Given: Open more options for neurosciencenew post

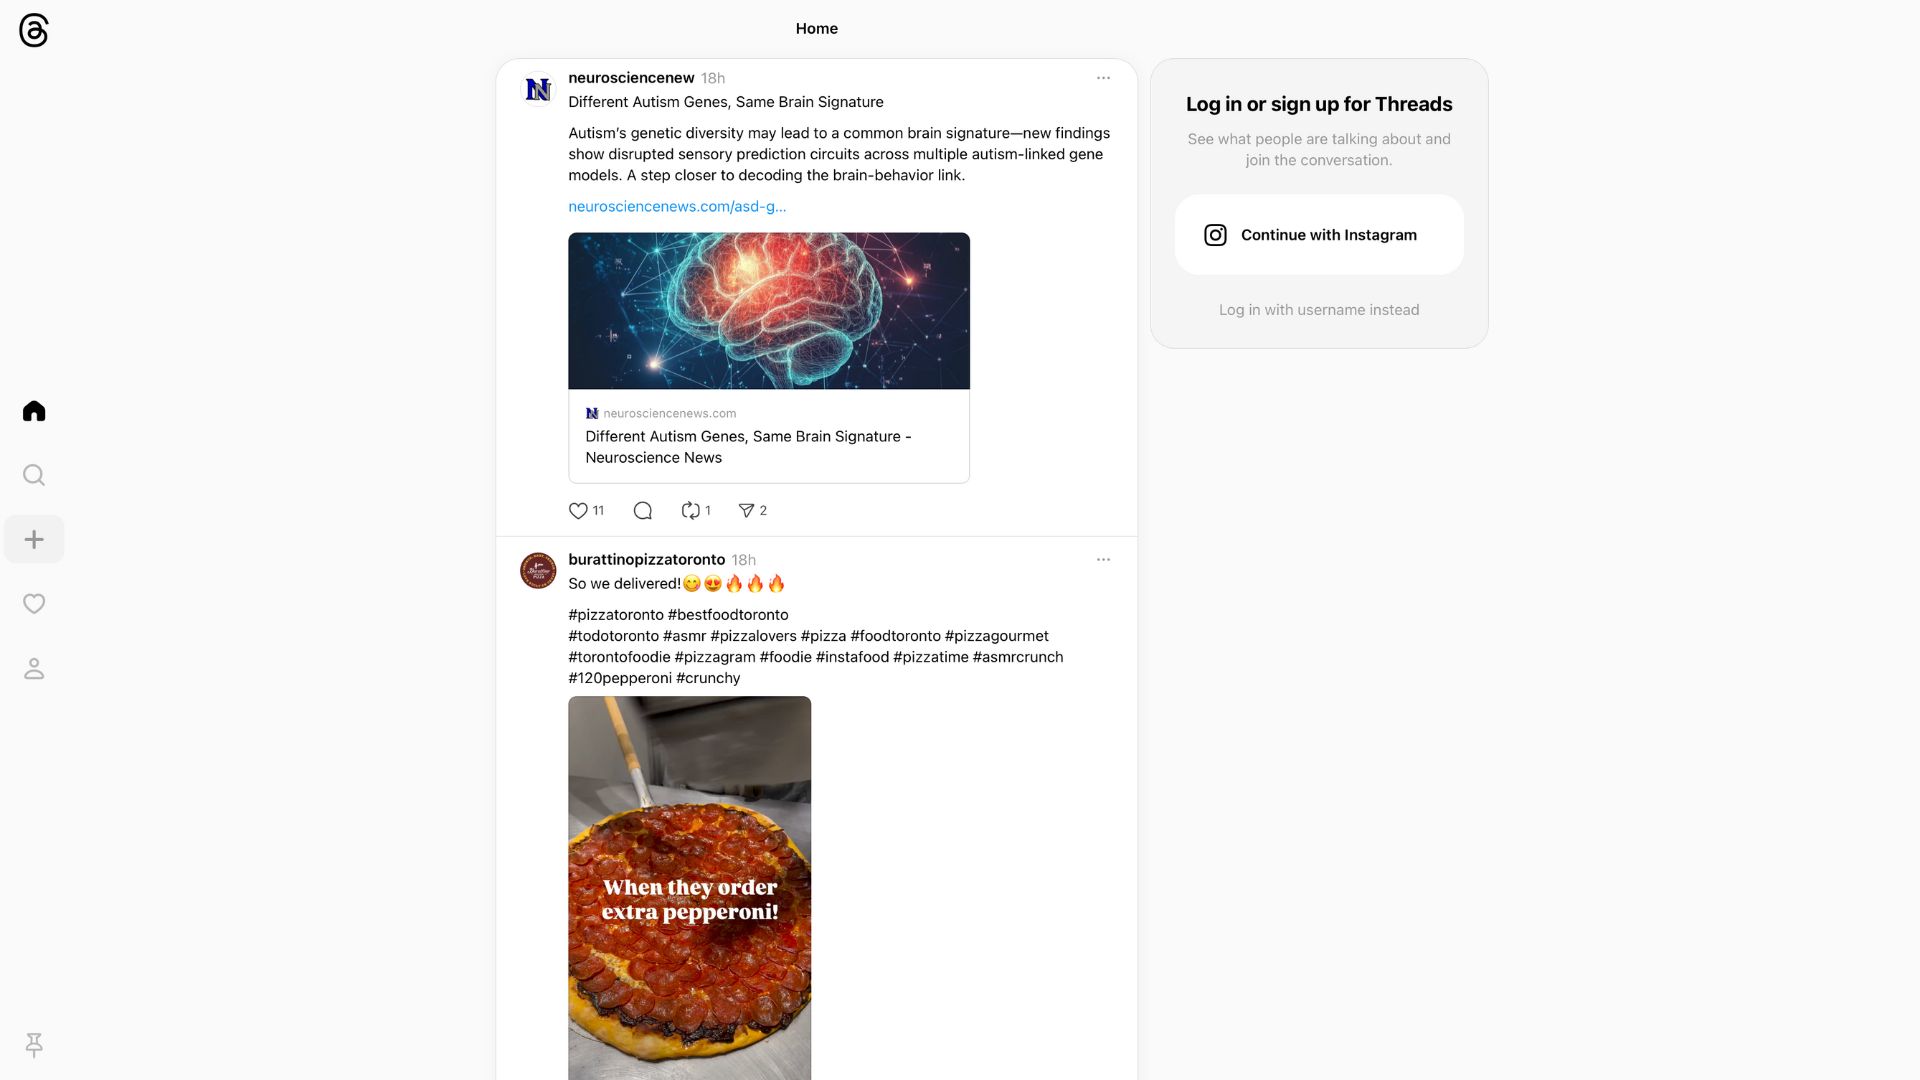Looking at the screenshot, I should (1103, 78).
